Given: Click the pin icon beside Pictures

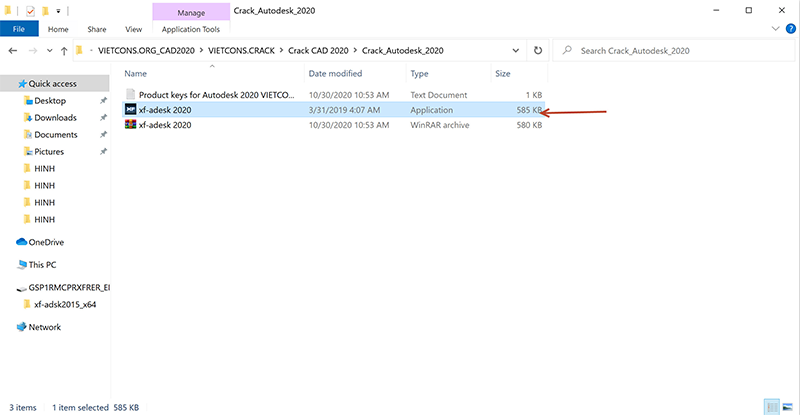Looking at the screenshot, I should click(x=103, y=152).
